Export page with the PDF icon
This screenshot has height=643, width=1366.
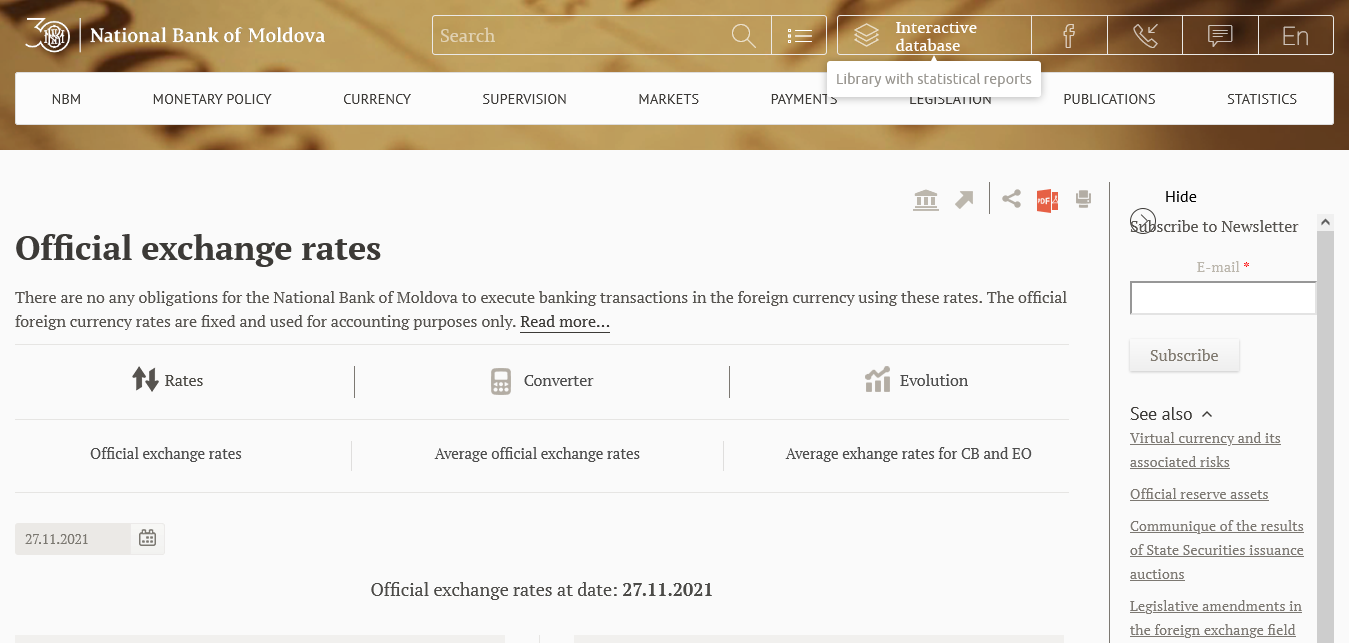point(1047,200)
